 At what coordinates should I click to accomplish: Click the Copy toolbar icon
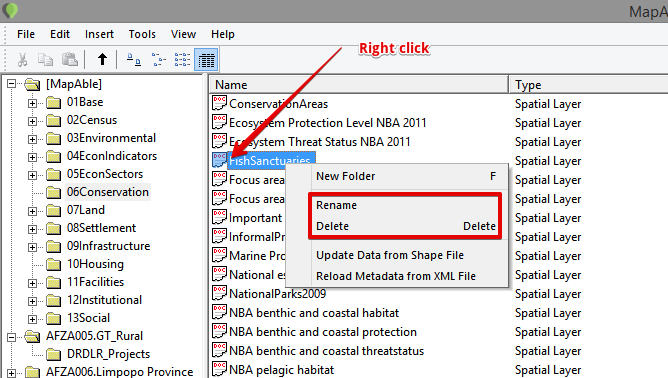pos(45,60)
